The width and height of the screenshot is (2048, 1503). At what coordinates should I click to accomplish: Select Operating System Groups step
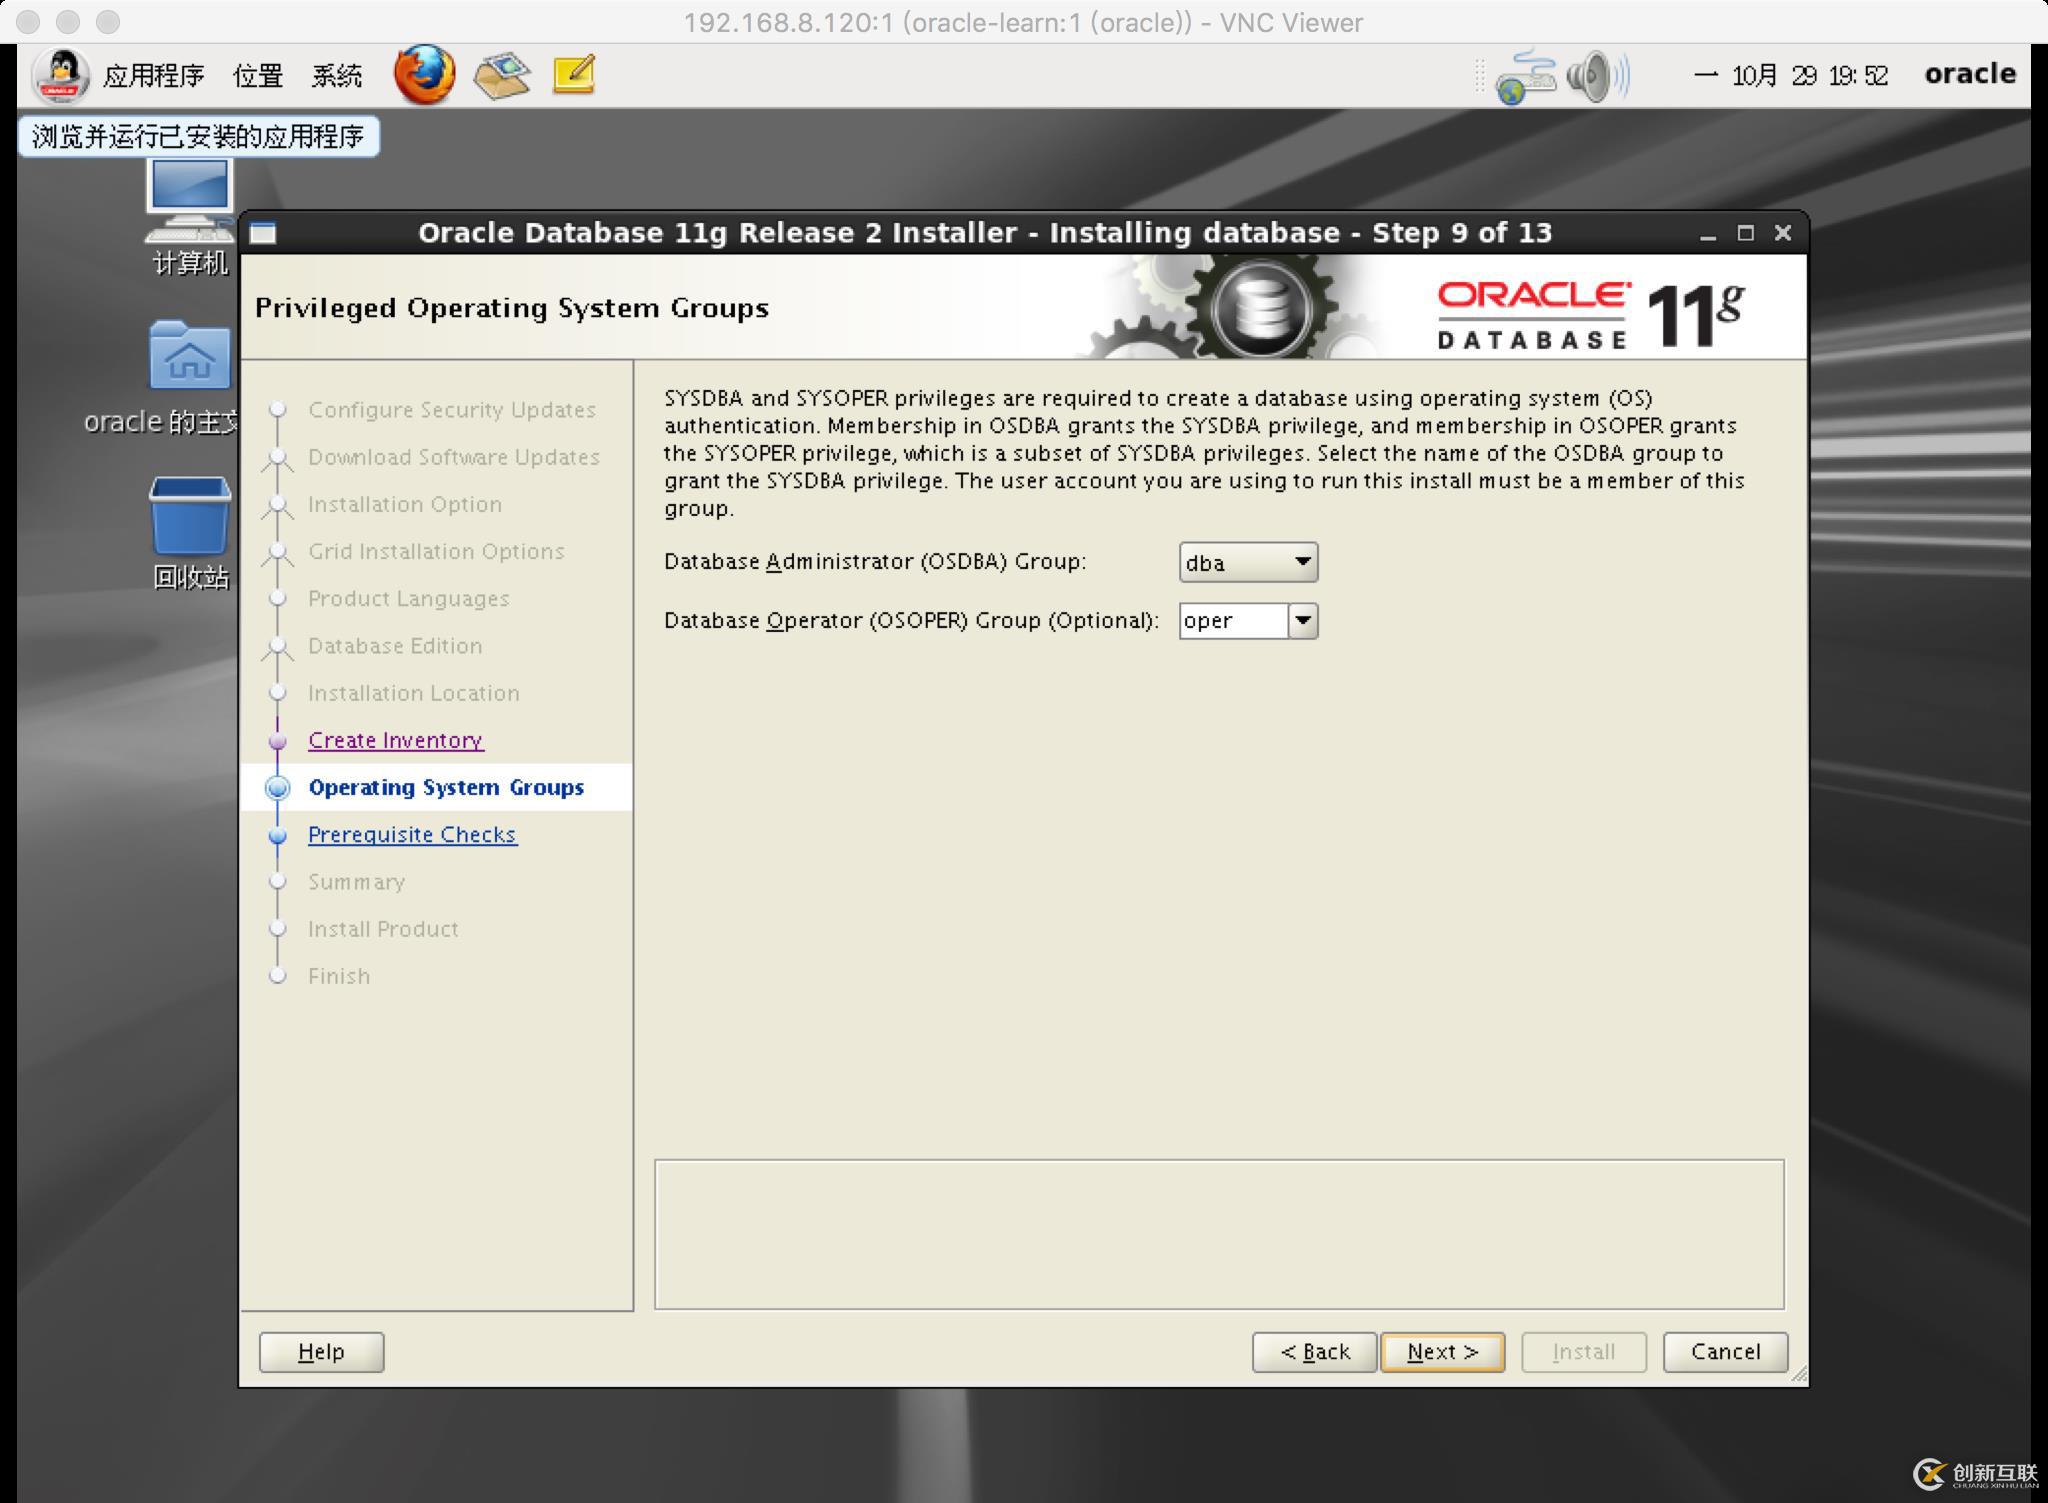click(446, 788)
